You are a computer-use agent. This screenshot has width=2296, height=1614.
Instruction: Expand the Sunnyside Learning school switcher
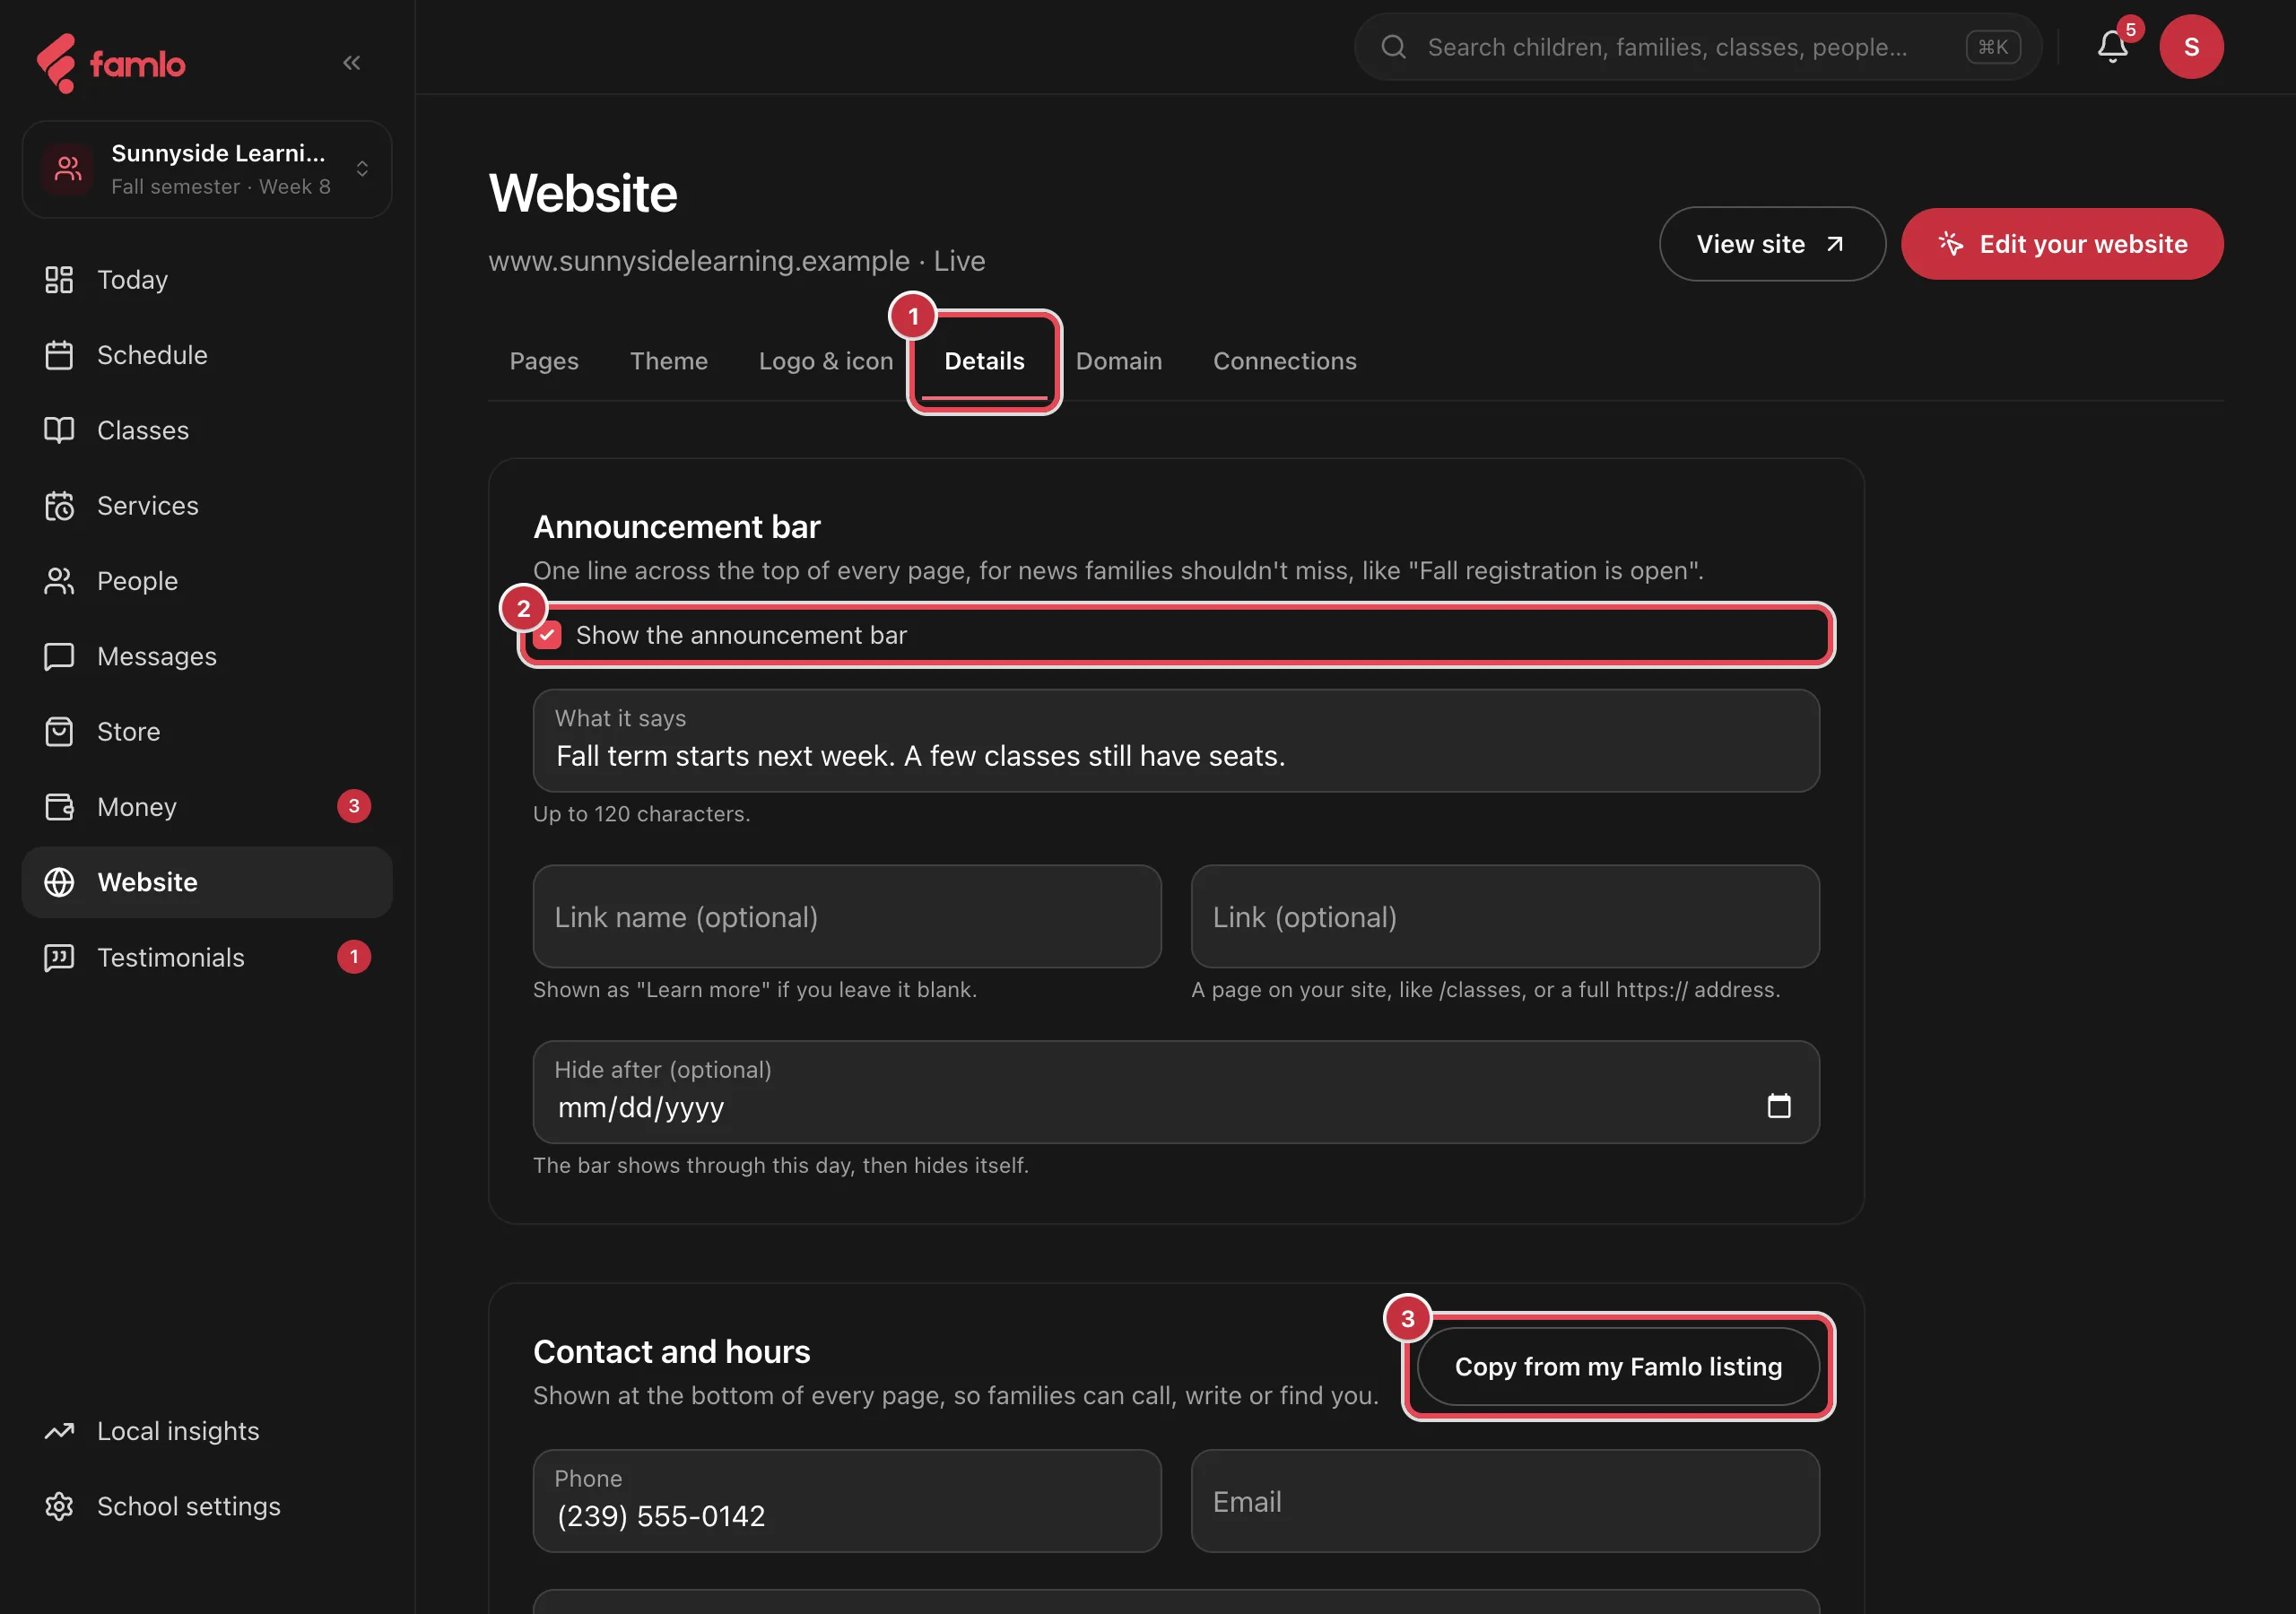pyautogui.click(x=207, y=169)
